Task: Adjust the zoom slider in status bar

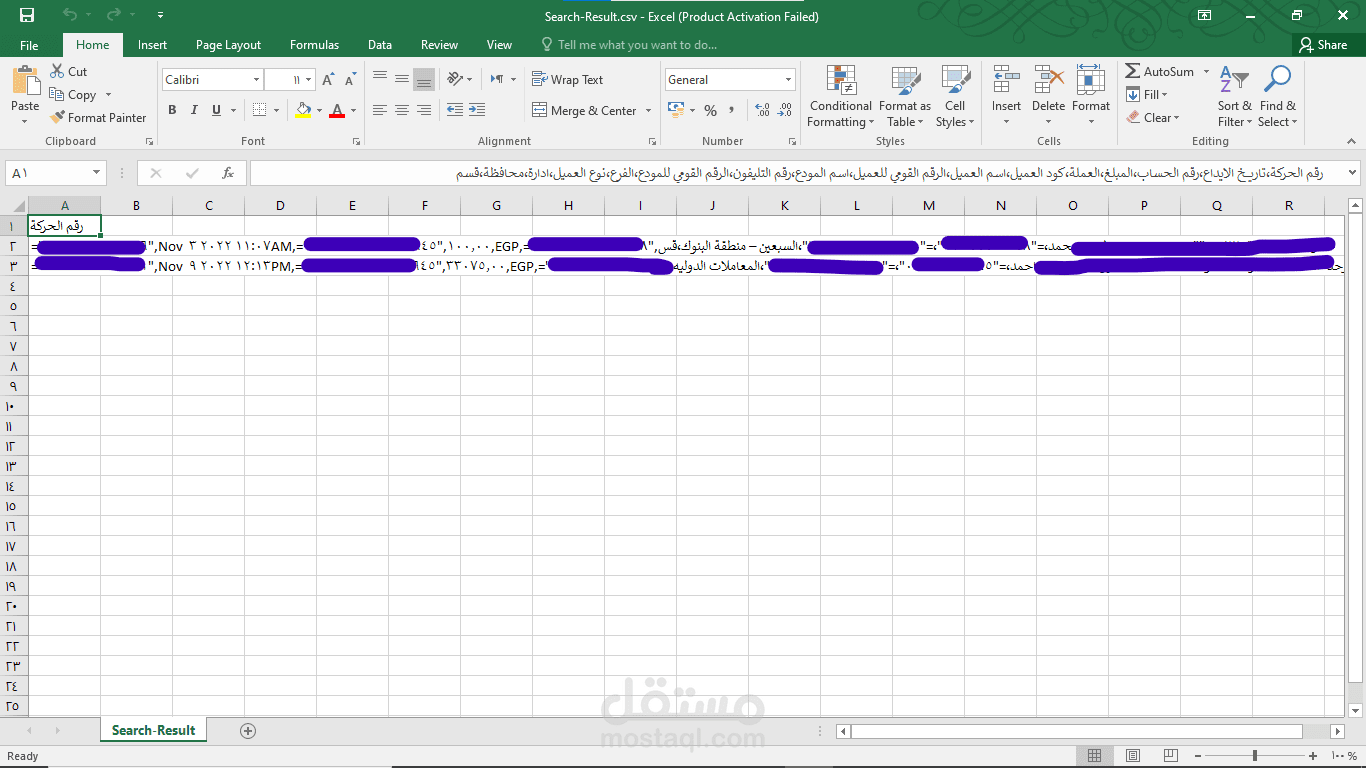Action: [1255, 756]
